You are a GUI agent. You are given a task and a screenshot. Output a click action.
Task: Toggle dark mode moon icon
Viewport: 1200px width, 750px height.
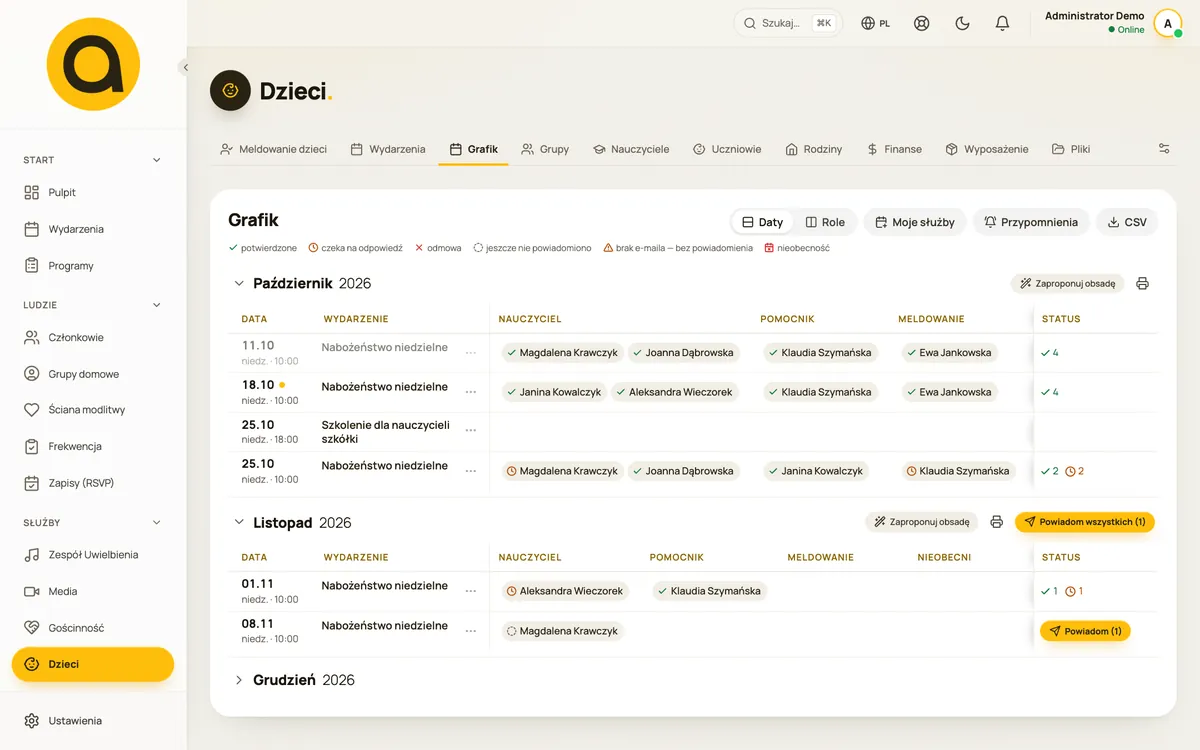pyautogui.click(x=962, y=23)
